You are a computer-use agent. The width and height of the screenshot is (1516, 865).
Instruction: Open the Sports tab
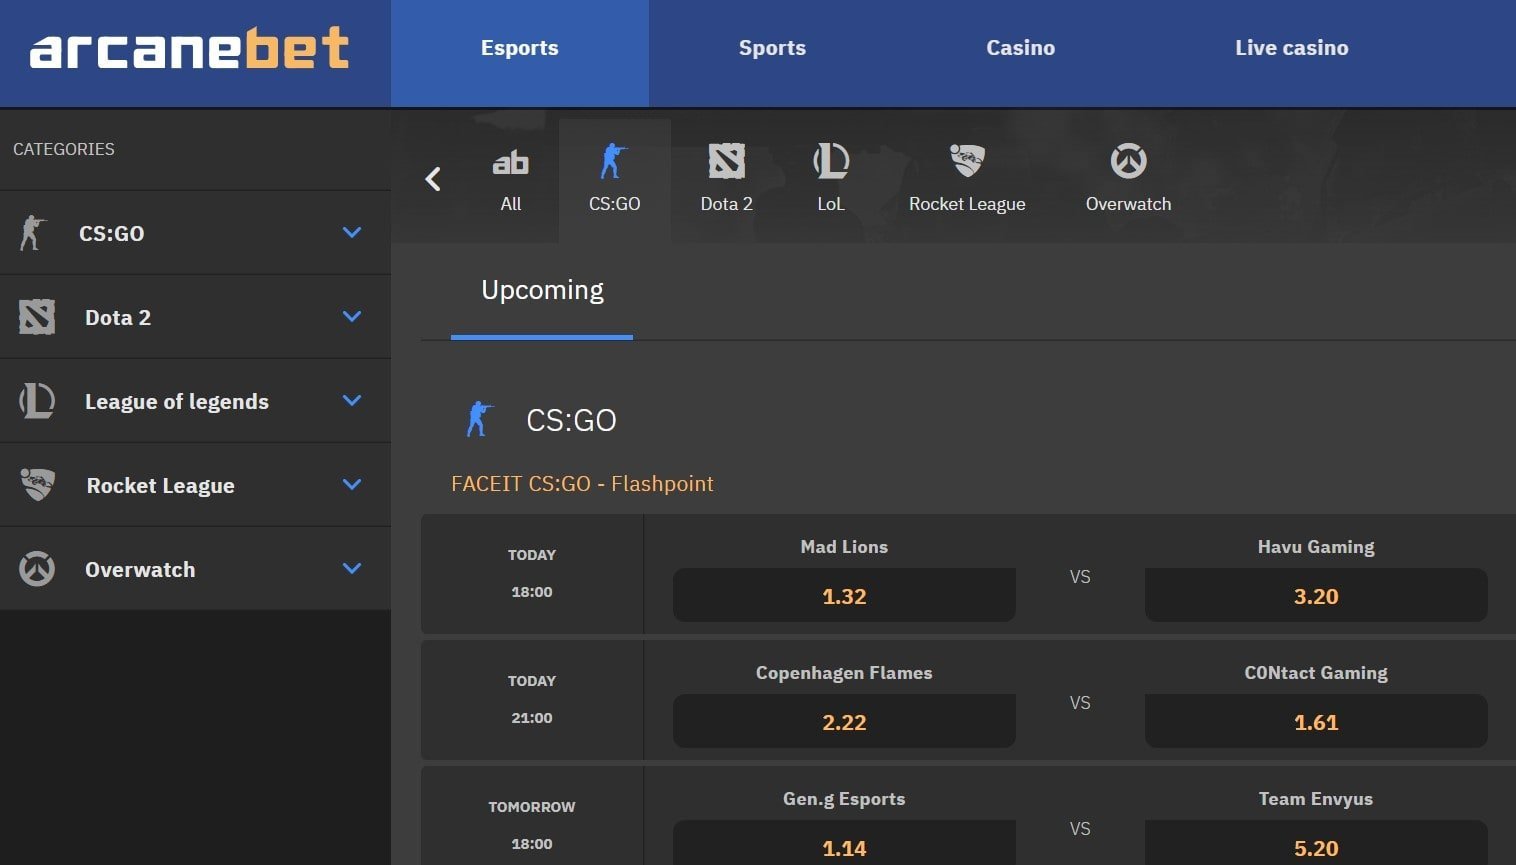pos(772,48)
